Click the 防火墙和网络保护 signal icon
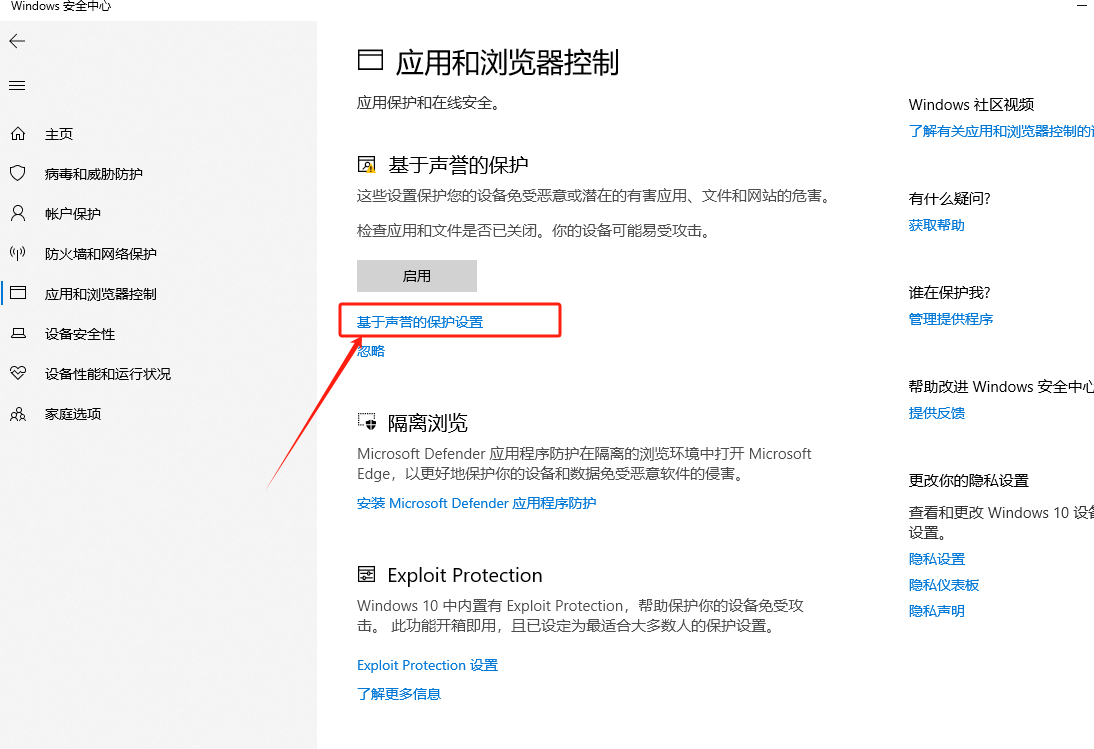 coord(17,254)
